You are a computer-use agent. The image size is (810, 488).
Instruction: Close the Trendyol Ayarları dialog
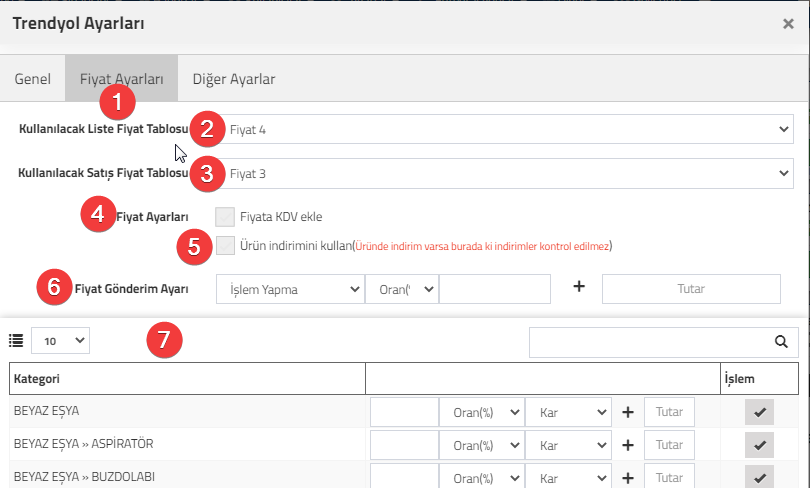pyautogui.click(x=788, y=24)
